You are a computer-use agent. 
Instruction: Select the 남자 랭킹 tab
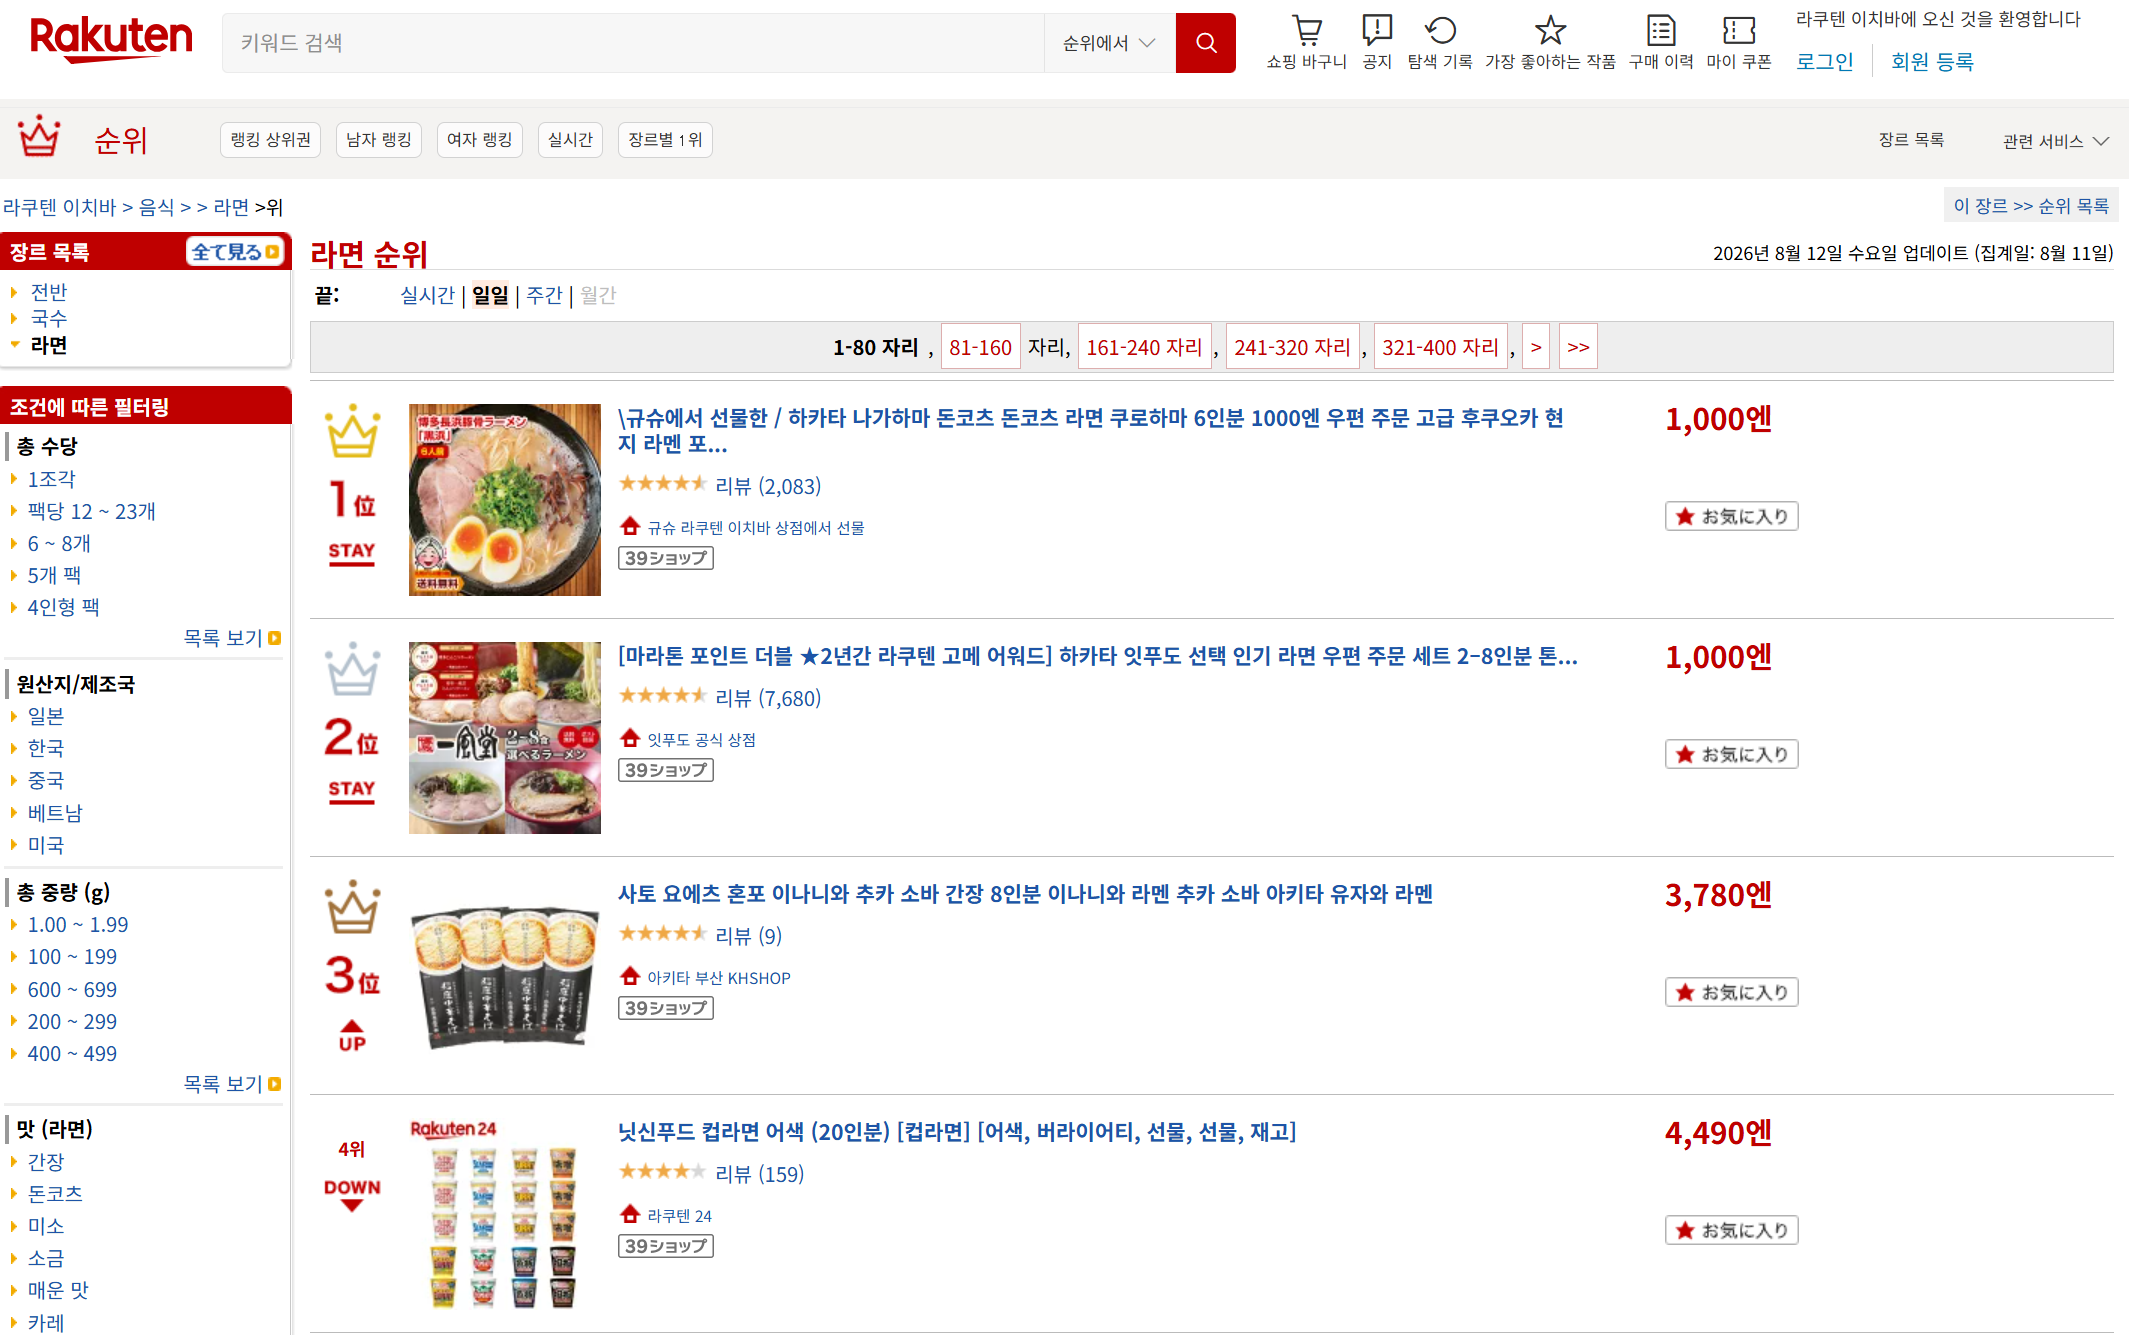(x=379, y=140)
